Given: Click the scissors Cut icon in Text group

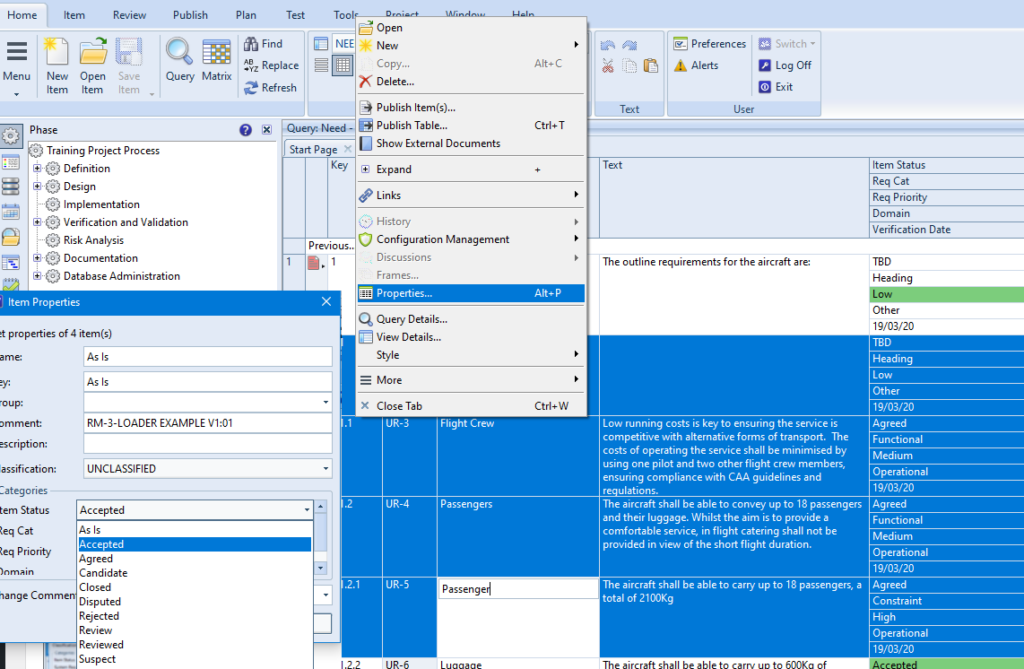Looking at the screenshot, I should point(609,65).
